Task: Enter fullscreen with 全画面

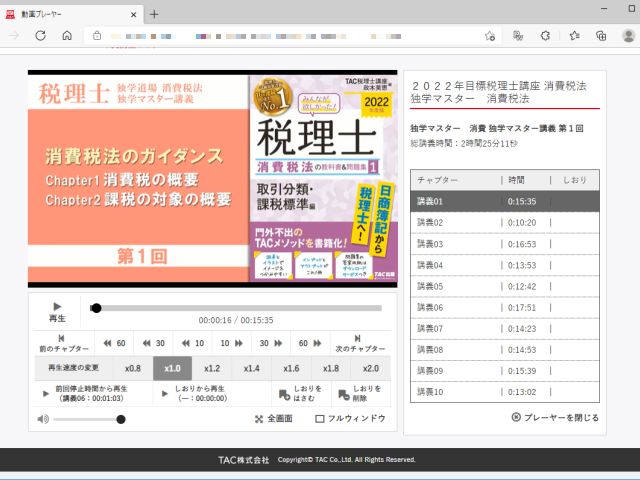Action: tap(274, 419)
